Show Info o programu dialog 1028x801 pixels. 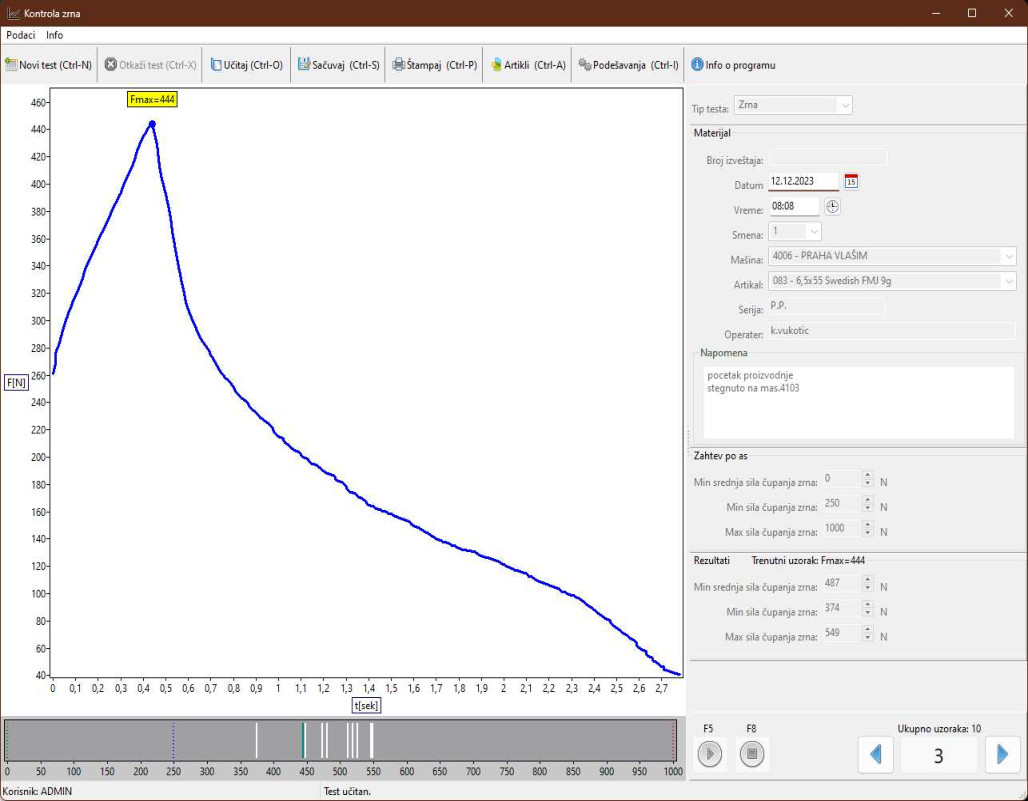[x=733, y=65]
